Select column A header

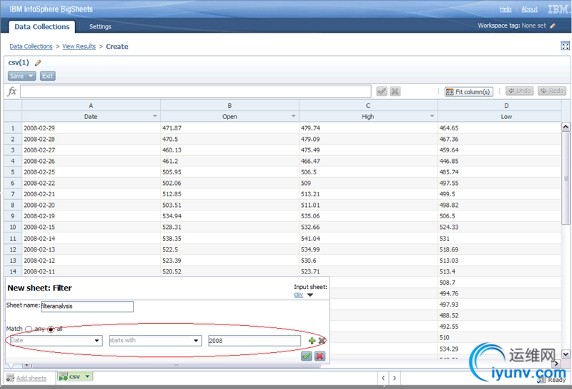pos(91,105)
